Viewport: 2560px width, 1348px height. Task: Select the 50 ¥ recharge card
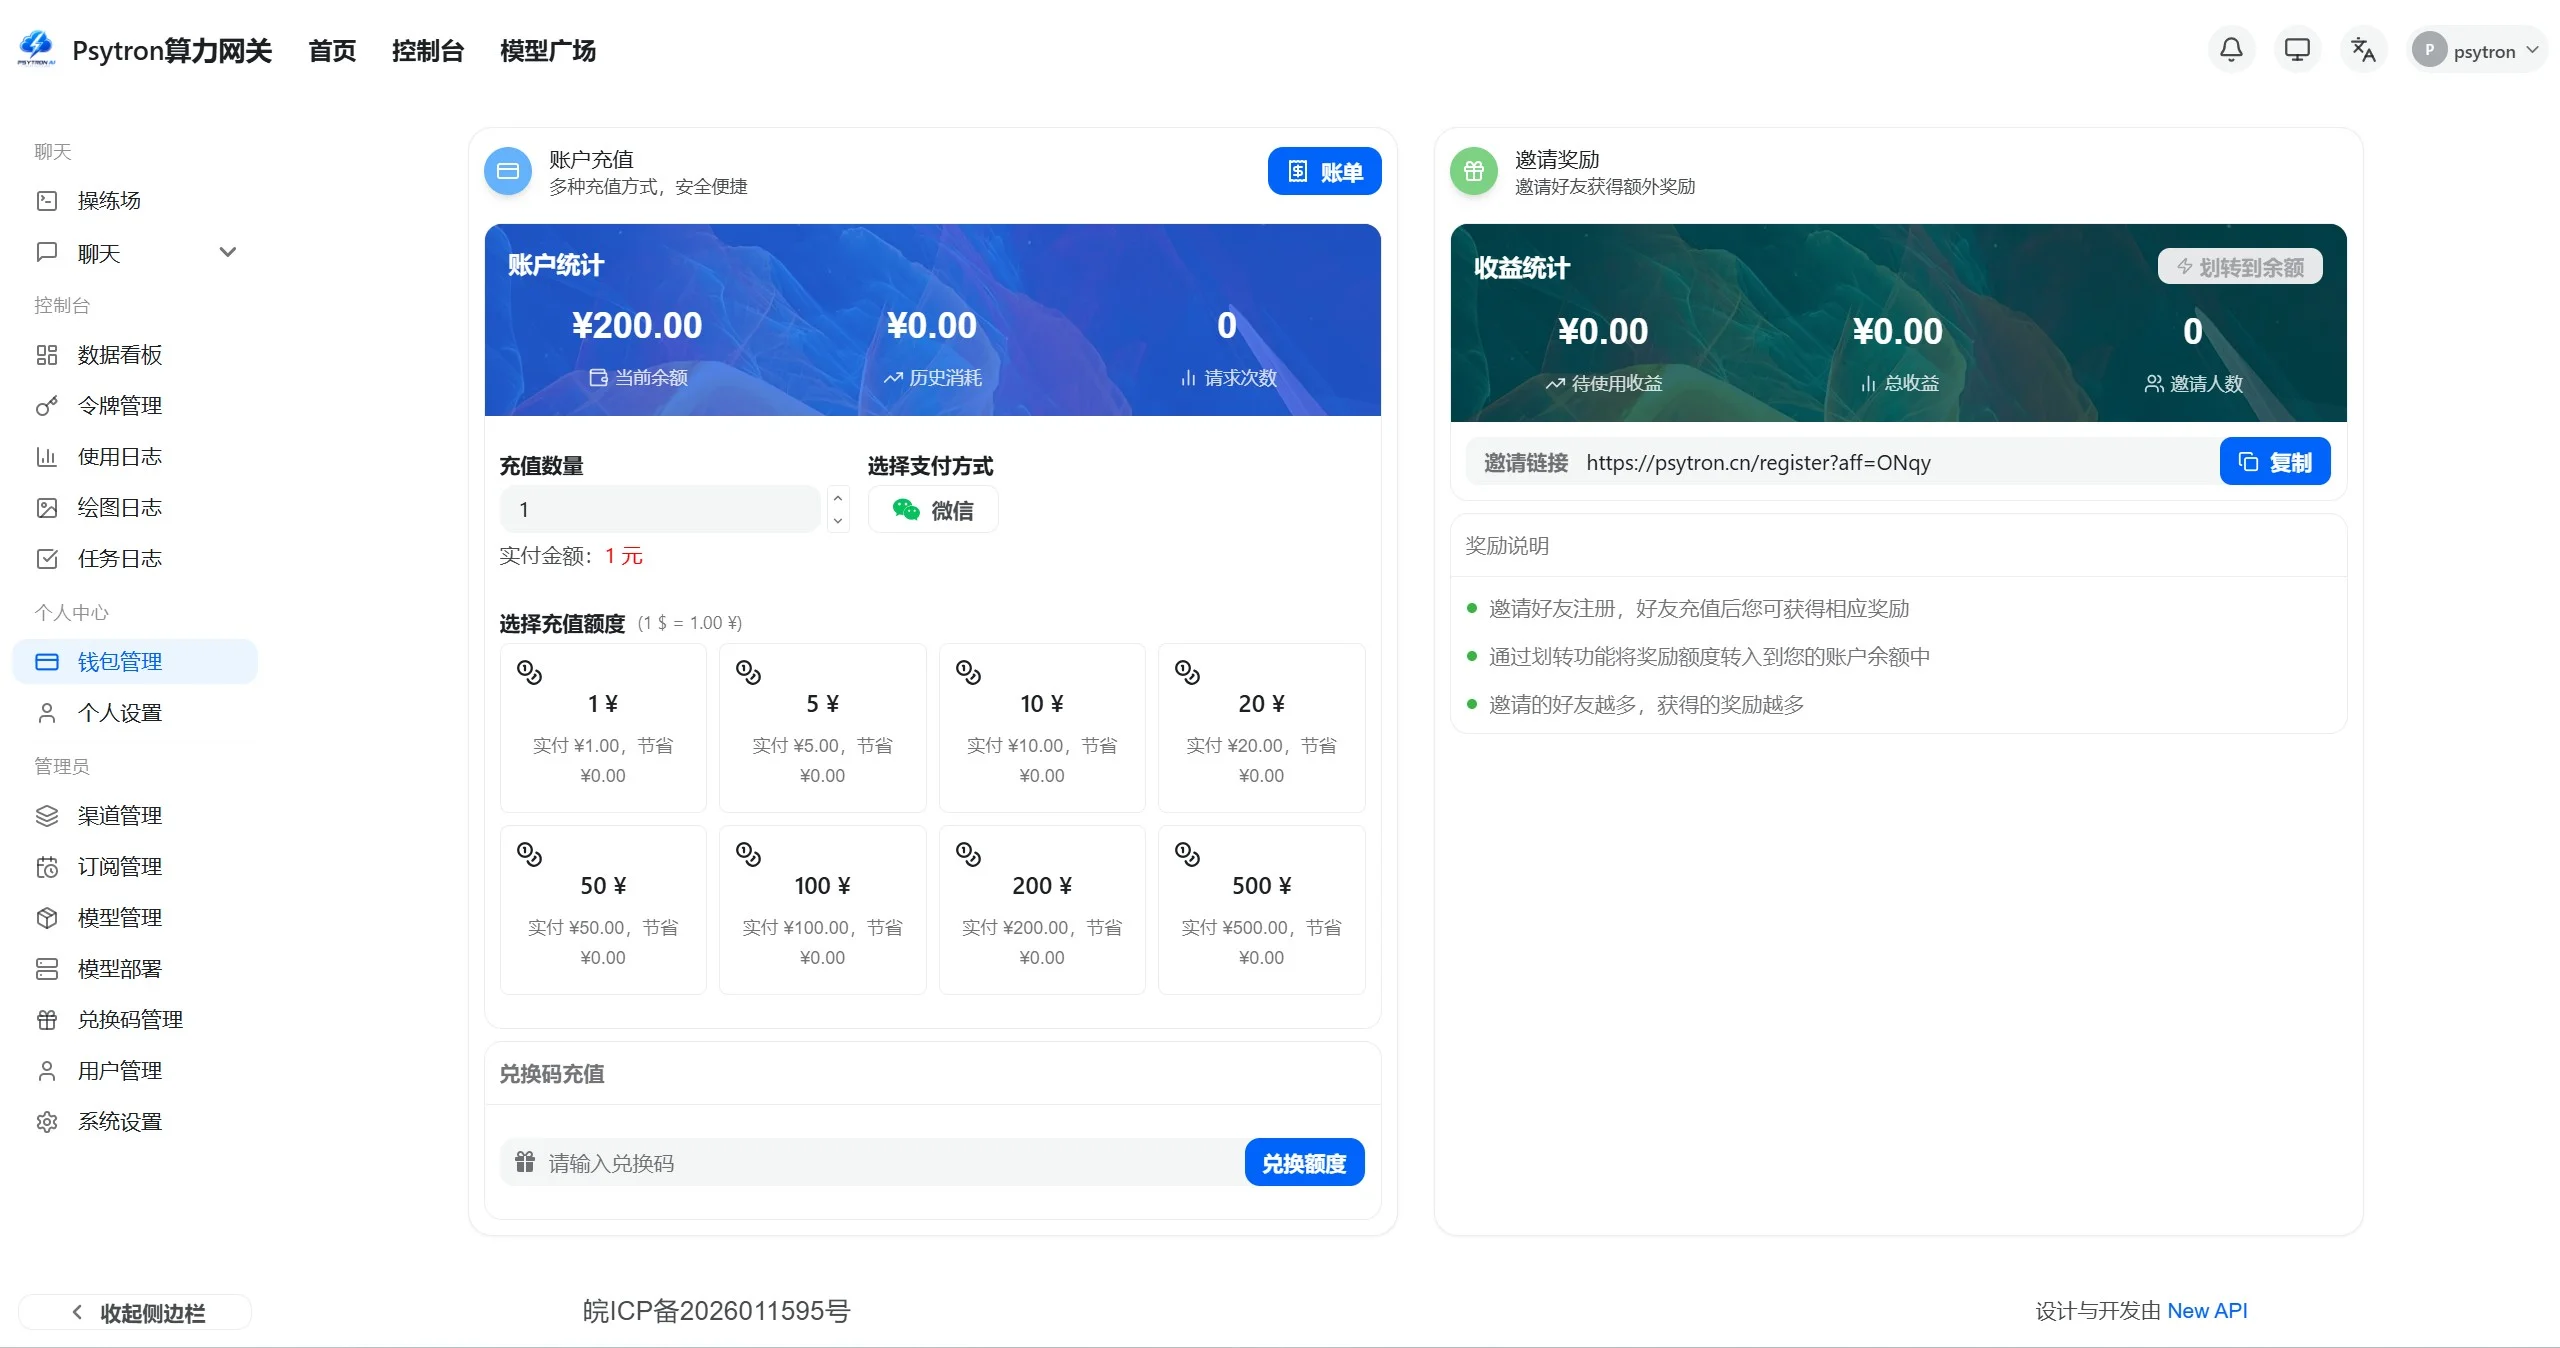[x=603, y=909]
